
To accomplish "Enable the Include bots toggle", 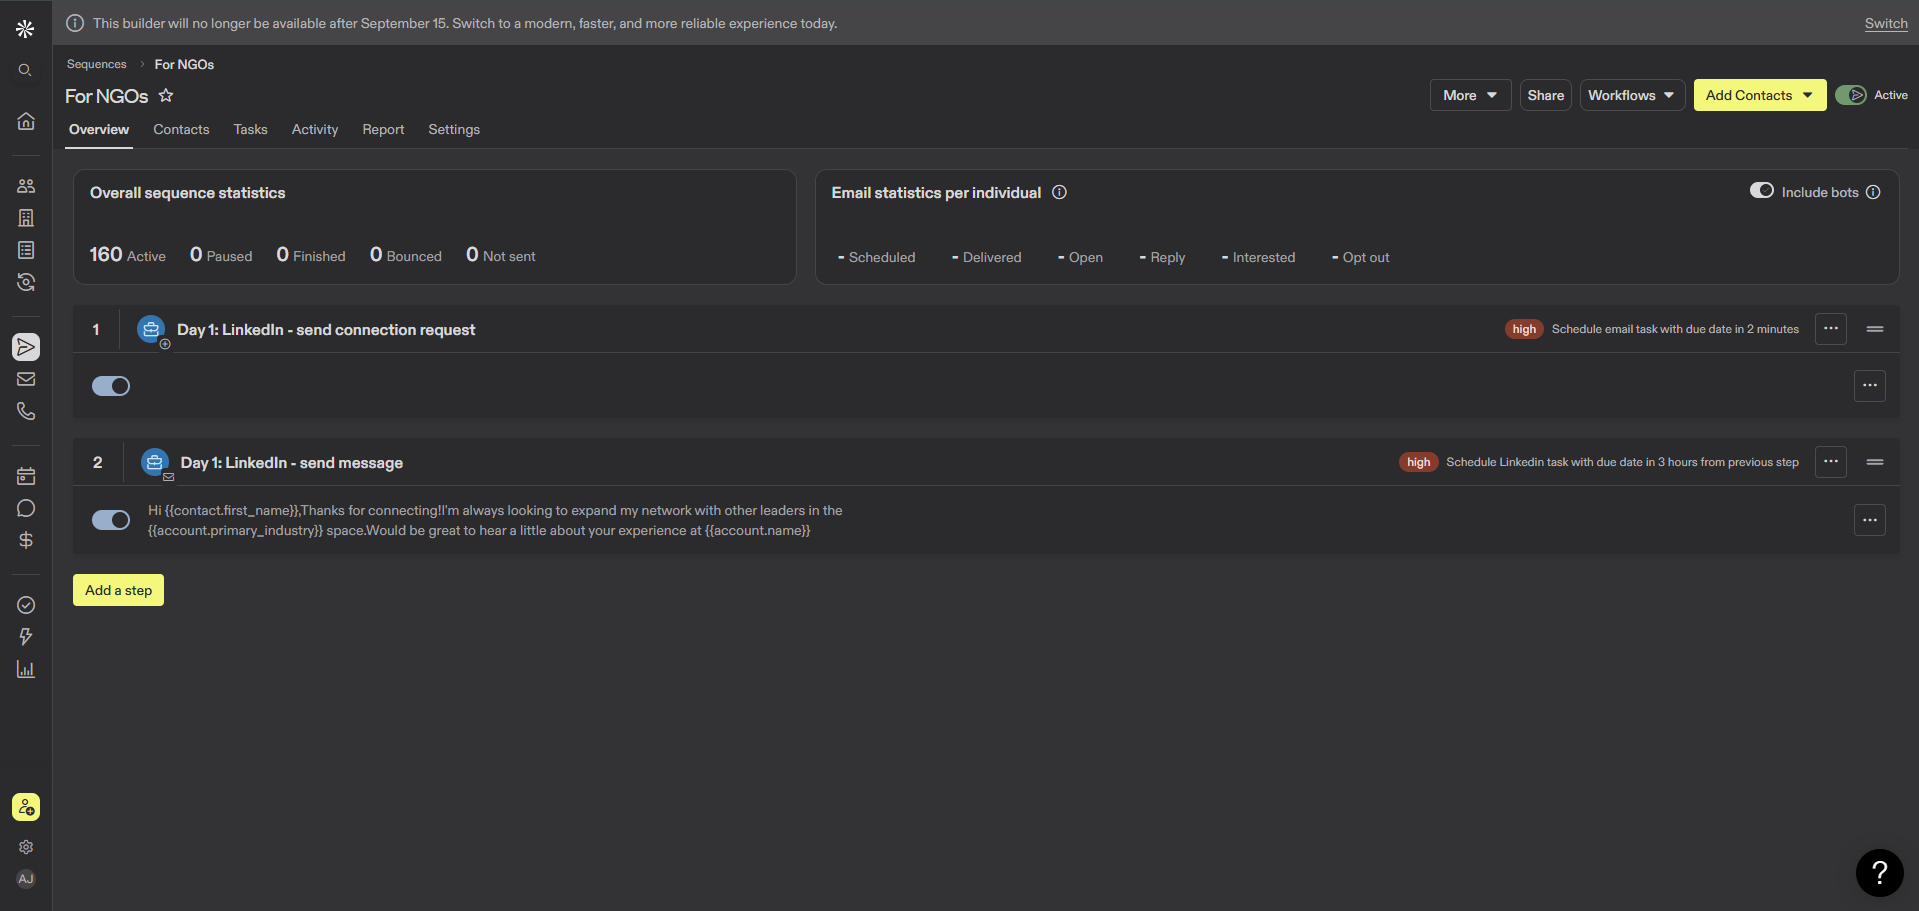I will pos(1762,191).
